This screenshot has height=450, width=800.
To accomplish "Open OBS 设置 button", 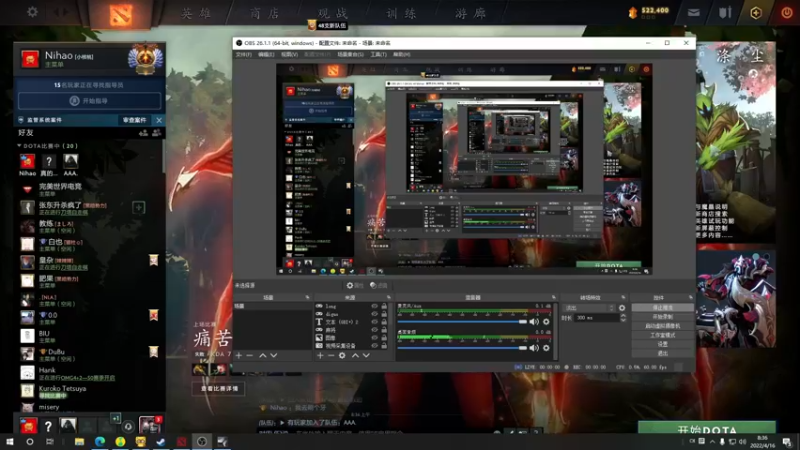I will coord(662,344).
